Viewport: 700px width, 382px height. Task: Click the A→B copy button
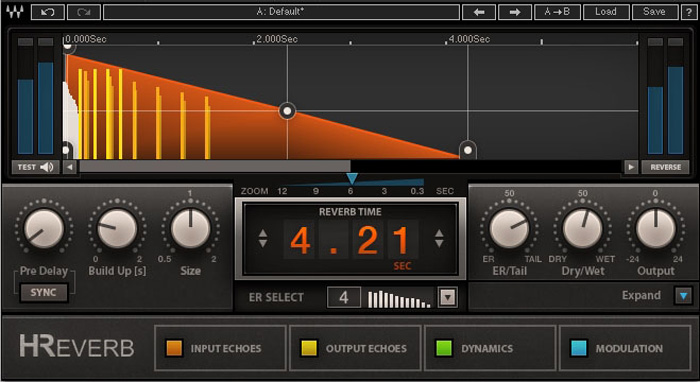tap(558, 12)
